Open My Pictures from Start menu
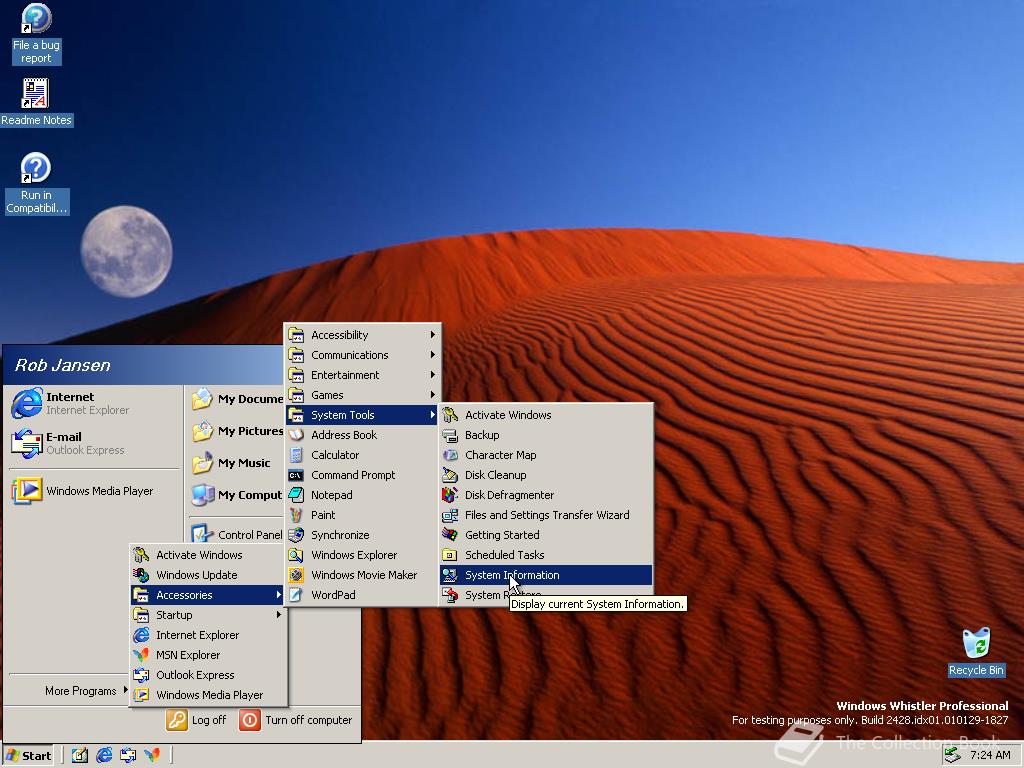This screenshot has width=1024, height=768. 236,431
